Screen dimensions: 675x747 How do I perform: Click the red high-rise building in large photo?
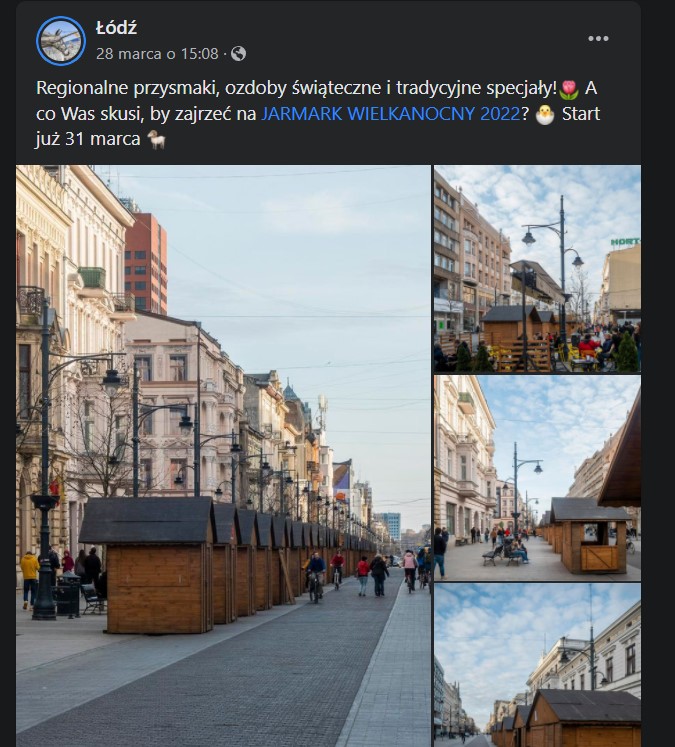[146, 263]
